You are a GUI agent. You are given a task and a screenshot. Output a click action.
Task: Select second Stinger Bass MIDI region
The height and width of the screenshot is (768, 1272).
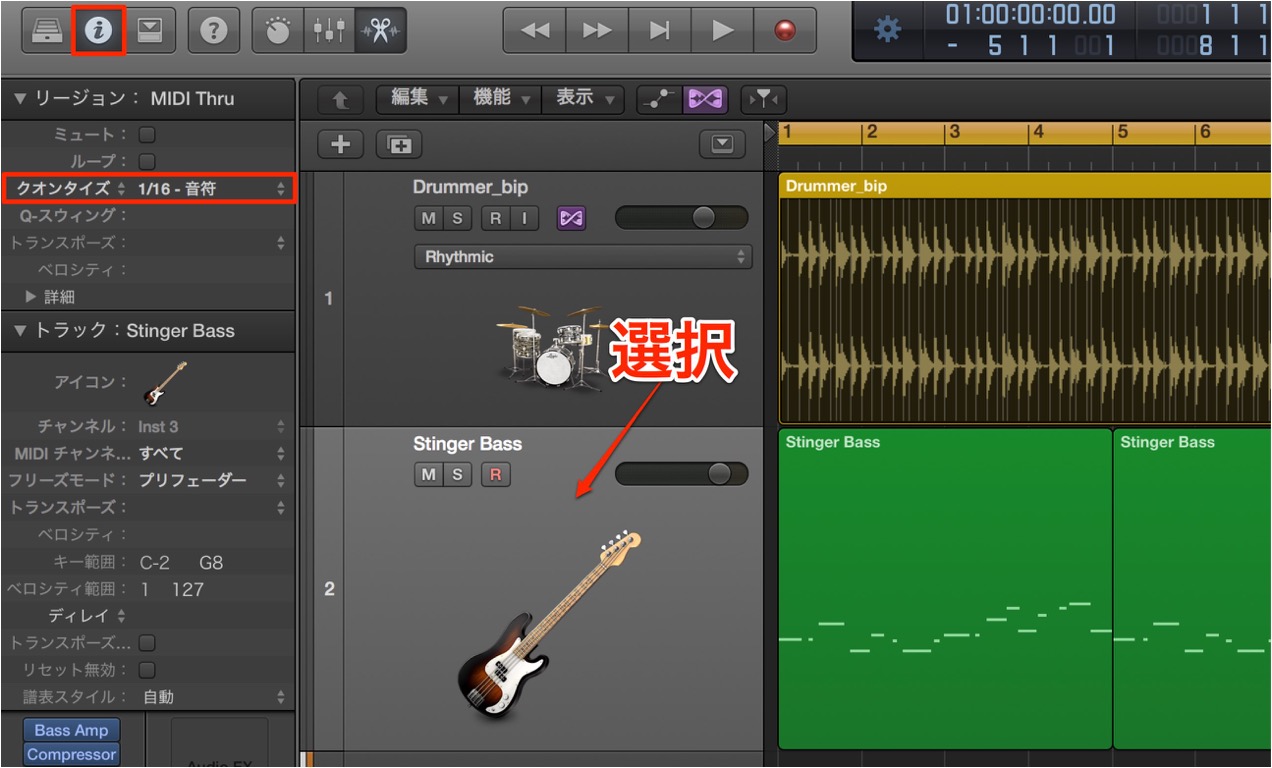(1192, 589)
